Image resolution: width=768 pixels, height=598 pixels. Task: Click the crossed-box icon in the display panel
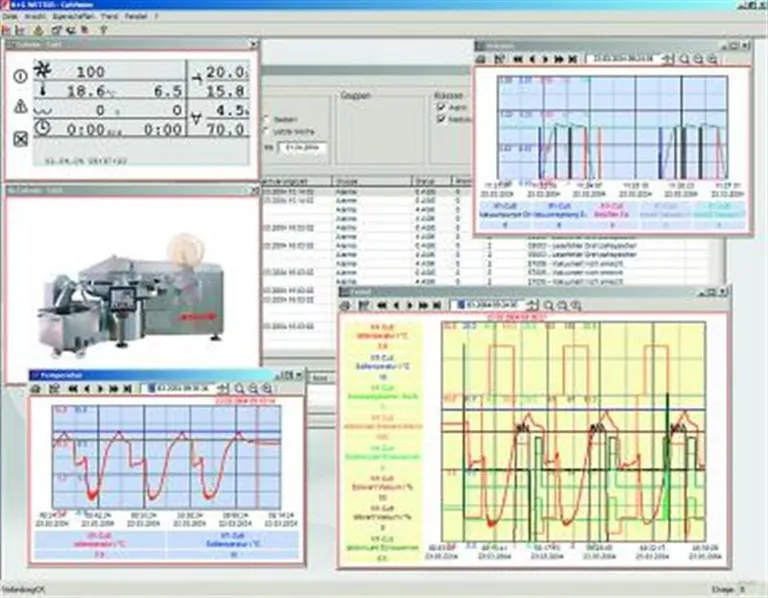click(20, 140)
